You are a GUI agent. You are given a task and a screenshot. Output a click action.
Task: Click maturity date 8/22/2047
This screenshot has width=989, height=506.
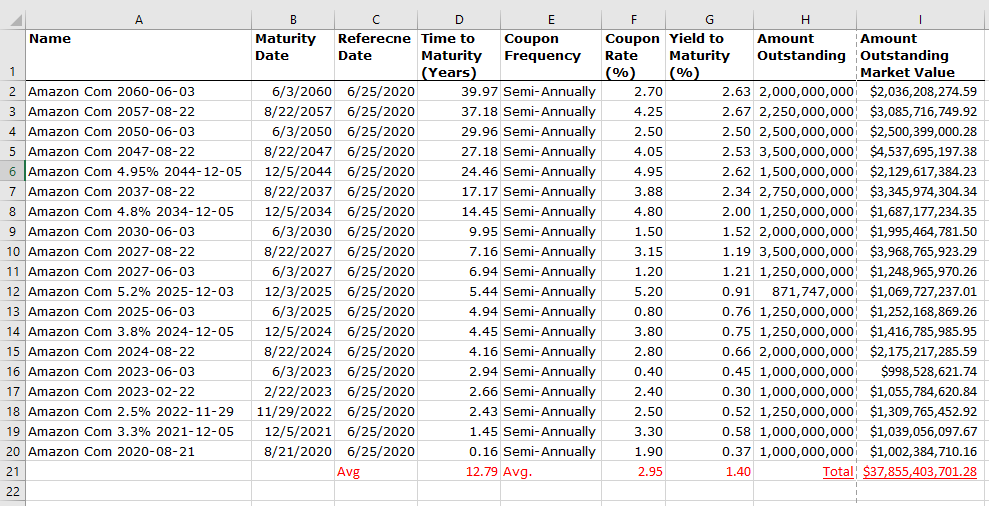pyautogui.click(x=293, y=151)
